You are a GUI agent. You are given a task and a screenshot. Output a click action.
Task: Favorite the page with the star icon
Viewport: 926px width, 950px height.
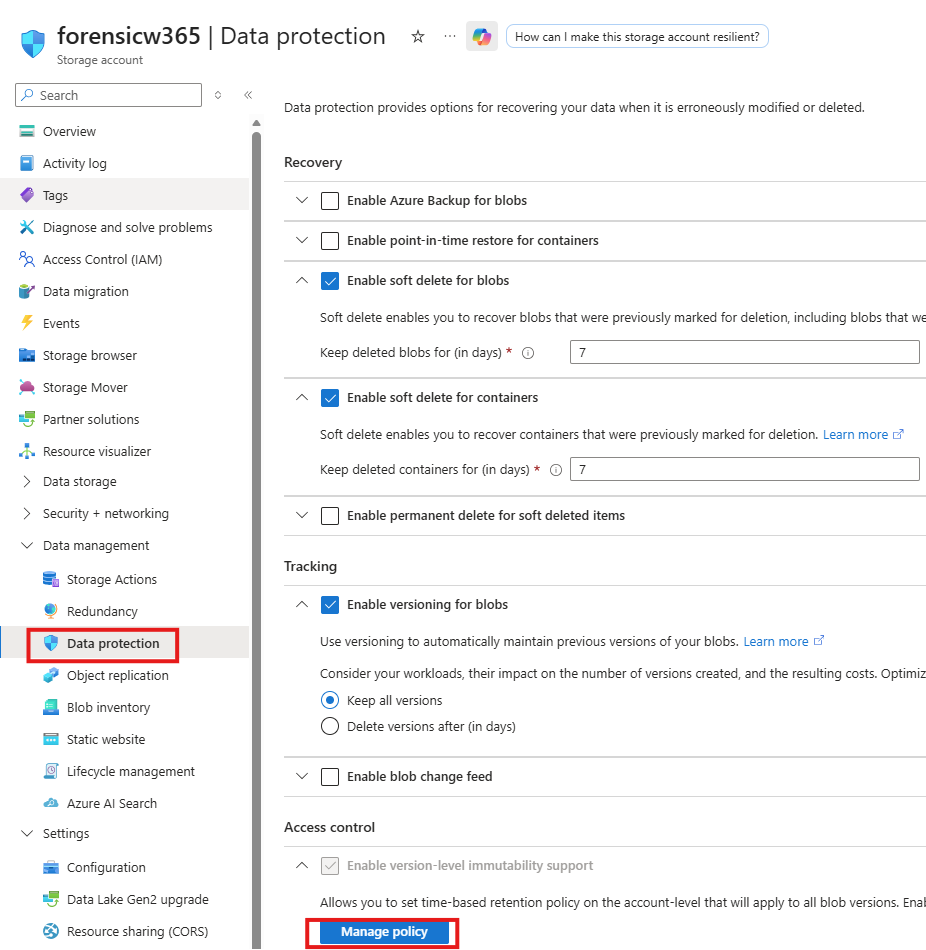(x=418, y=36)
